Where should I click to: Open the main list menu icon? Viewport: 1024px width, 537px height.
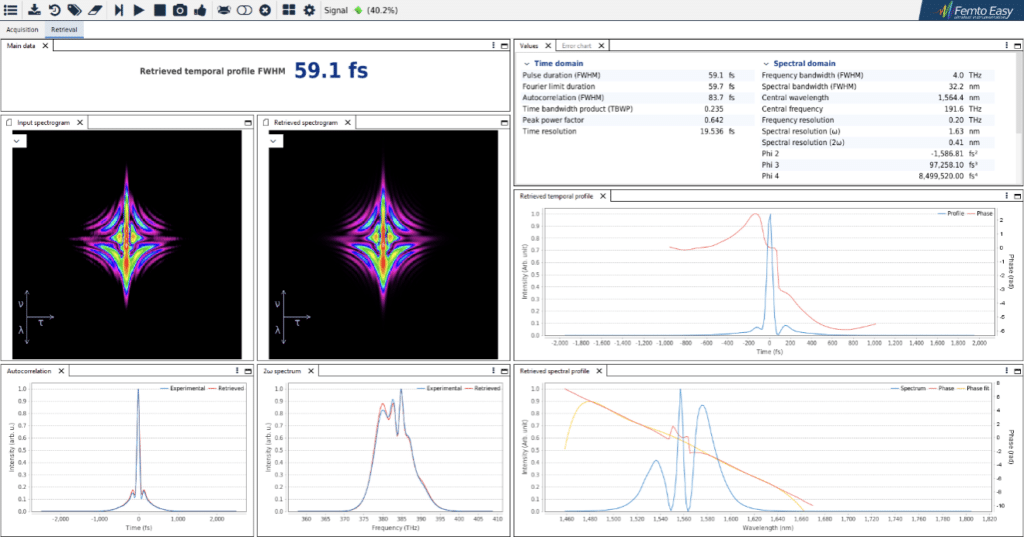(x=10, y=10)
